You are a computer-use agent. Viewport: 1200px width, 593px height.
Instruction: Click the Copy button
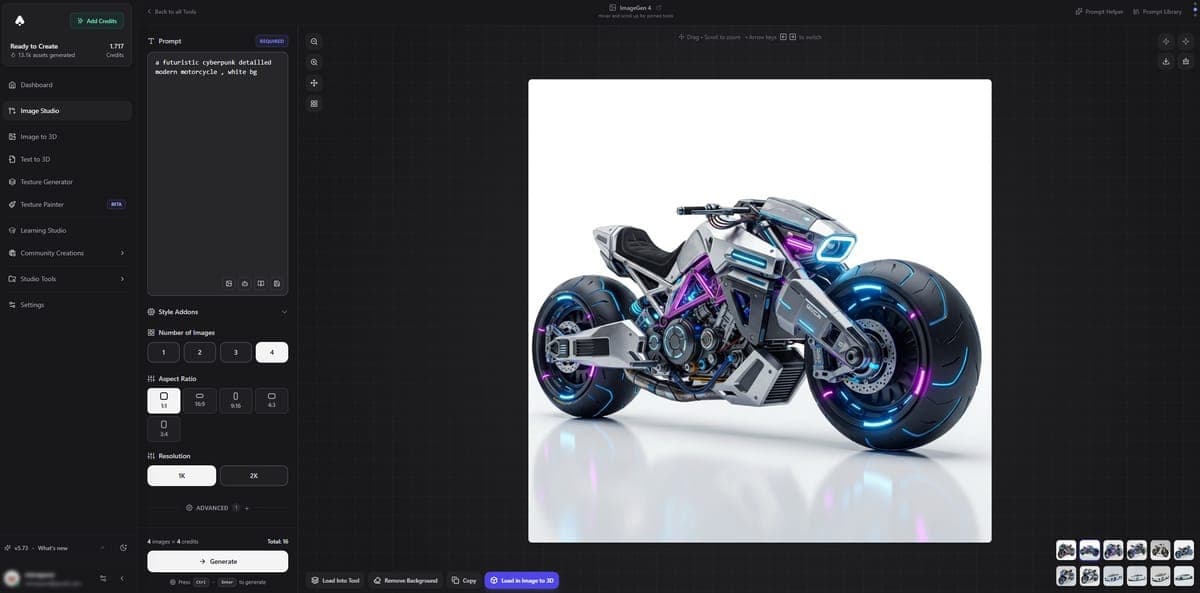click(x=463, y=580)
